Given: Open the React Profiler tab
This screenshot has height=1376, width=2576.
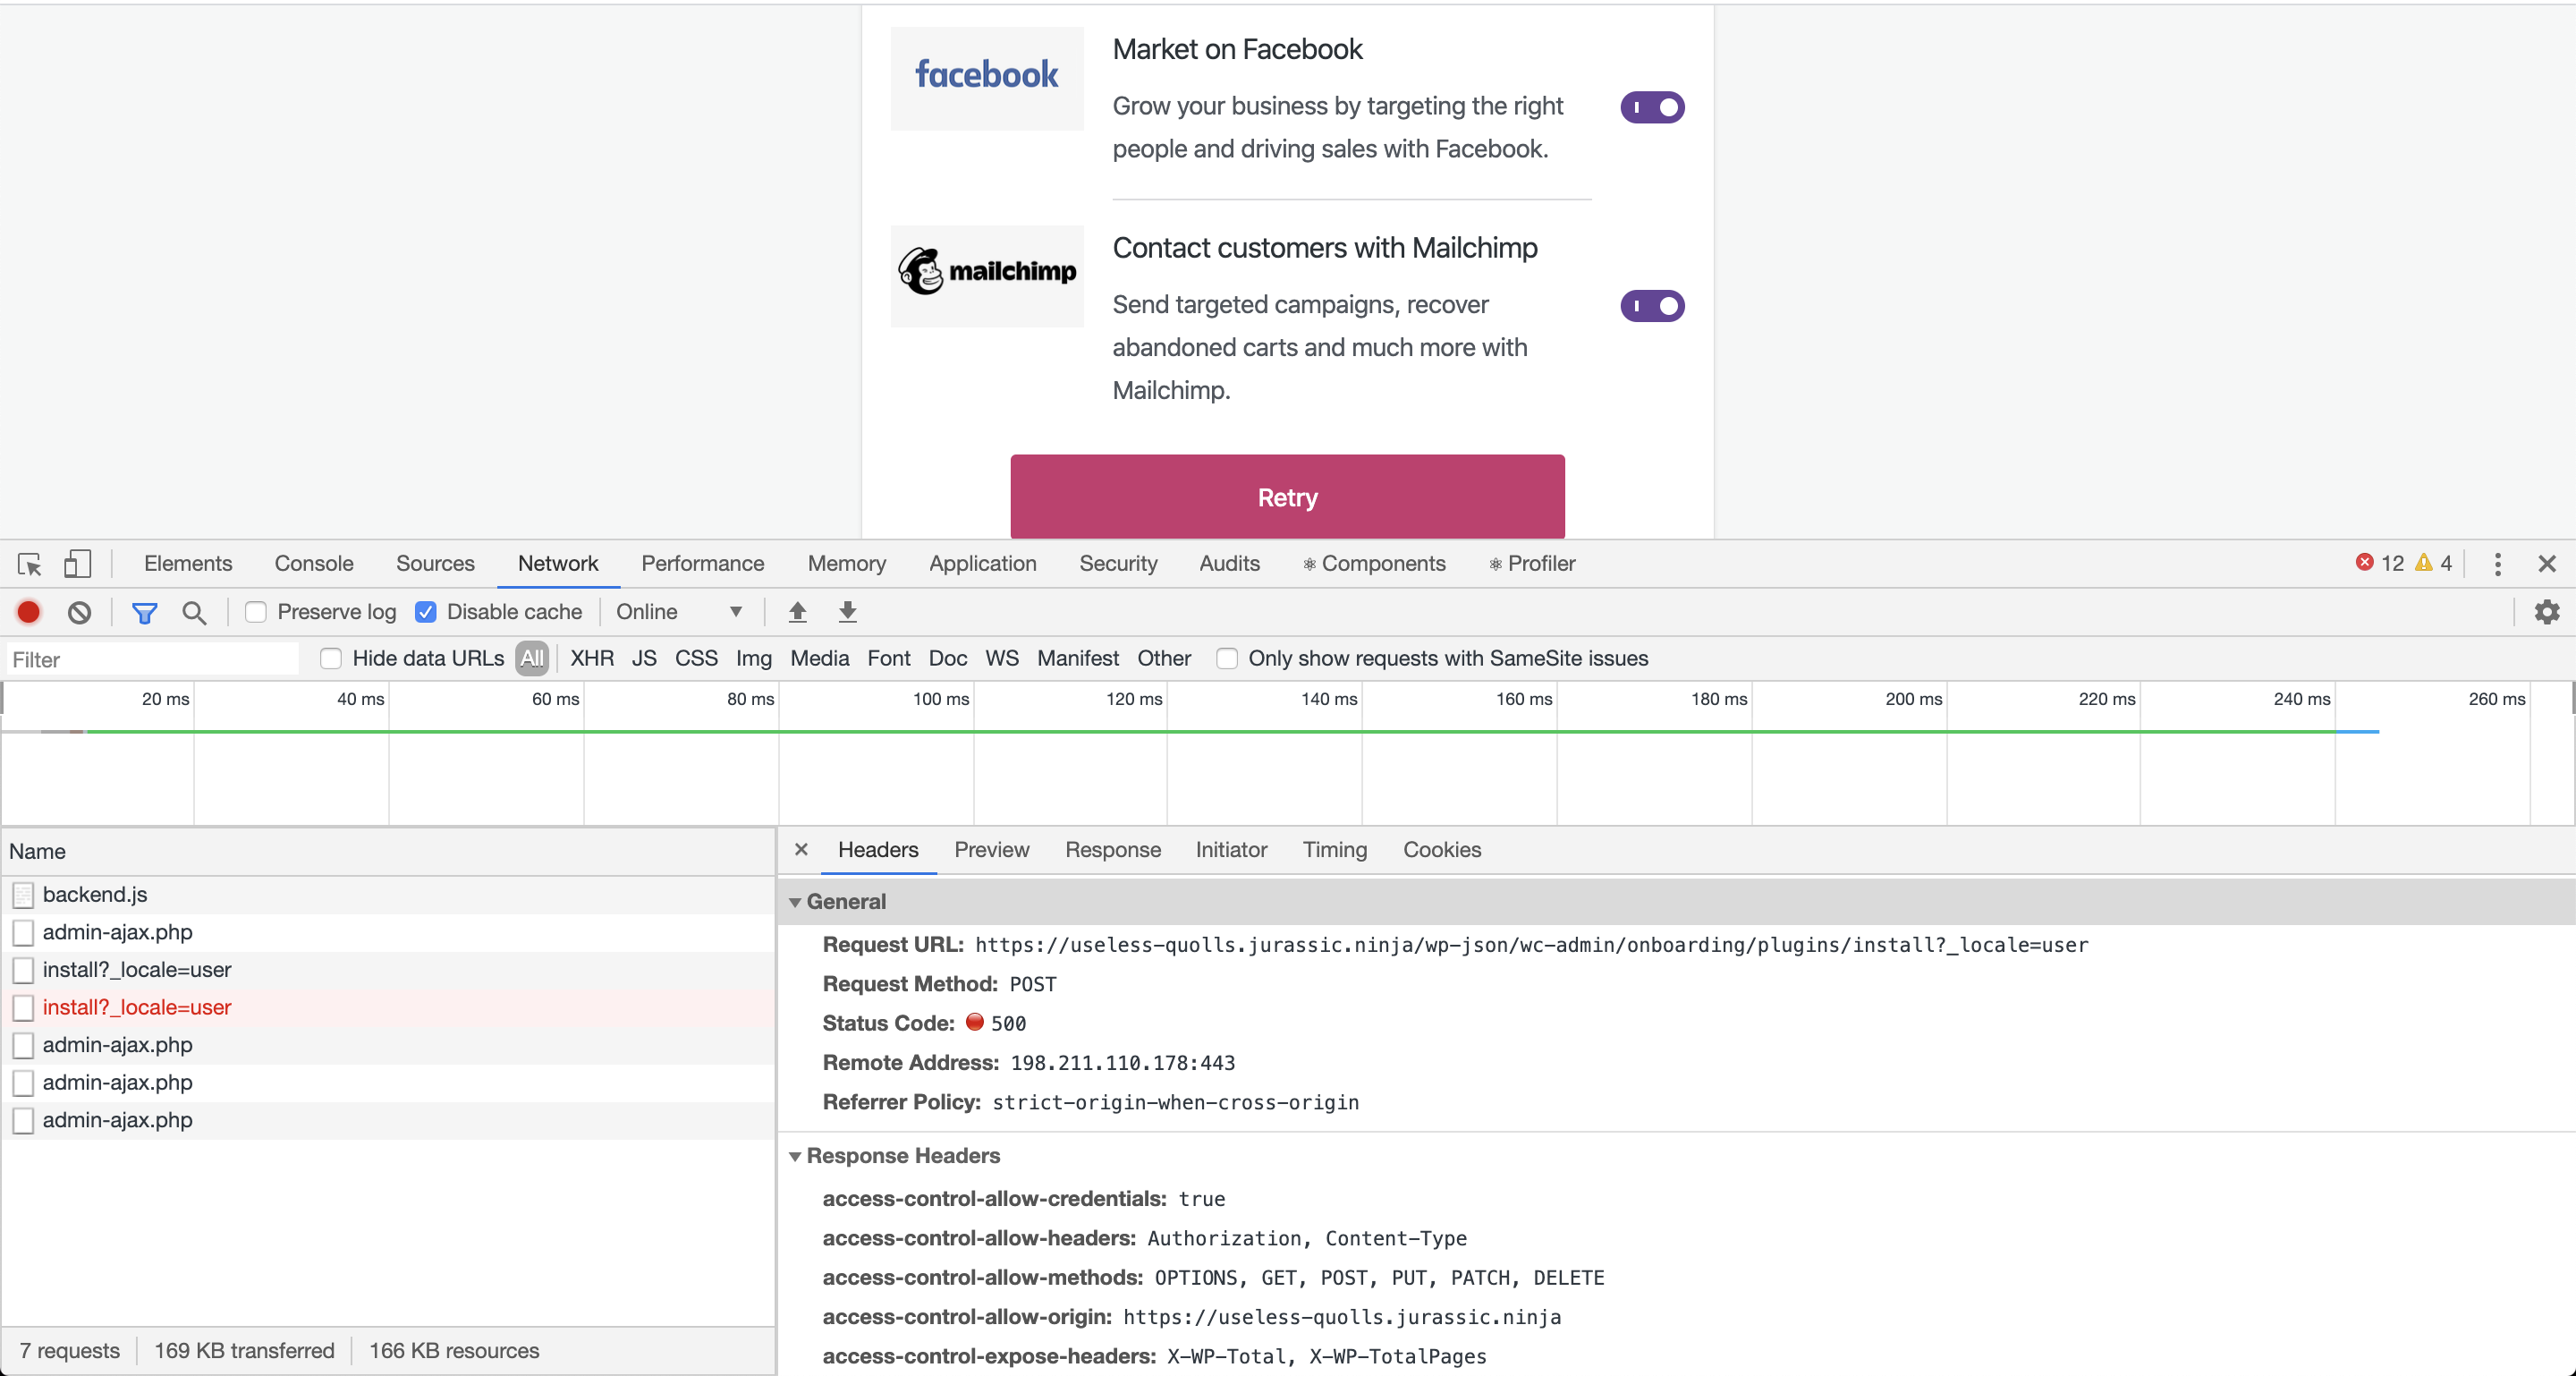Looking at the screenshot, I should pyautogui.click(x=1532, y=564).
